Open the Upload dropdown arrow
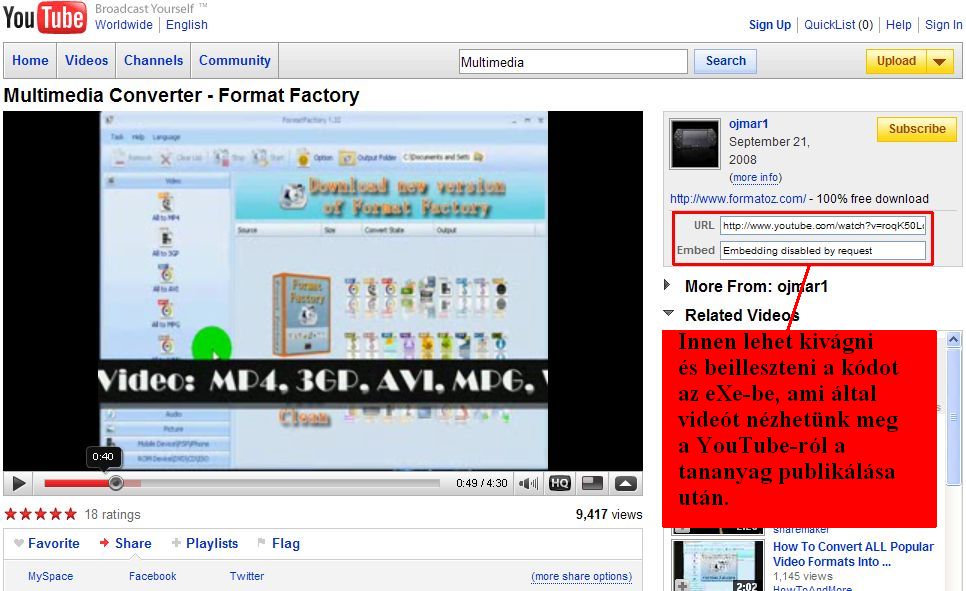The image size is (966, 591). [x=940, y=61]
